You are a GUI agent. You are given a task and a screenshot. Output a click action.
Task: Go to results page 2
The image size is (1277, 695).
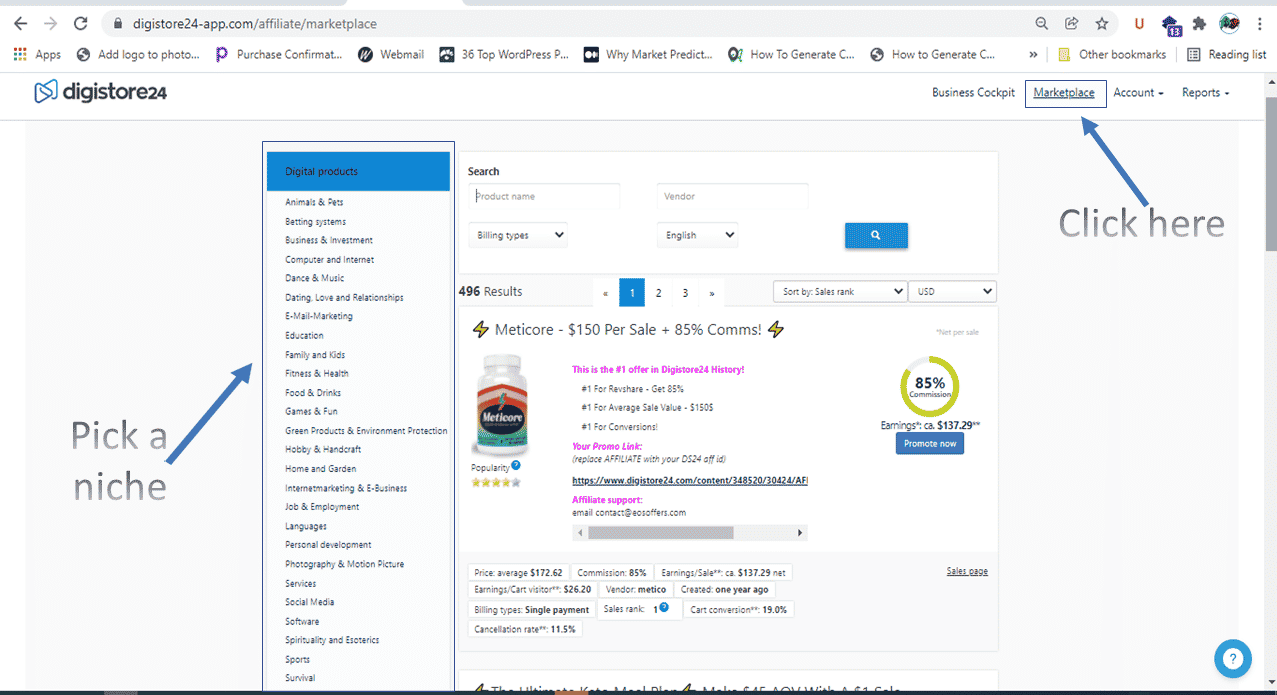point(658,293)
